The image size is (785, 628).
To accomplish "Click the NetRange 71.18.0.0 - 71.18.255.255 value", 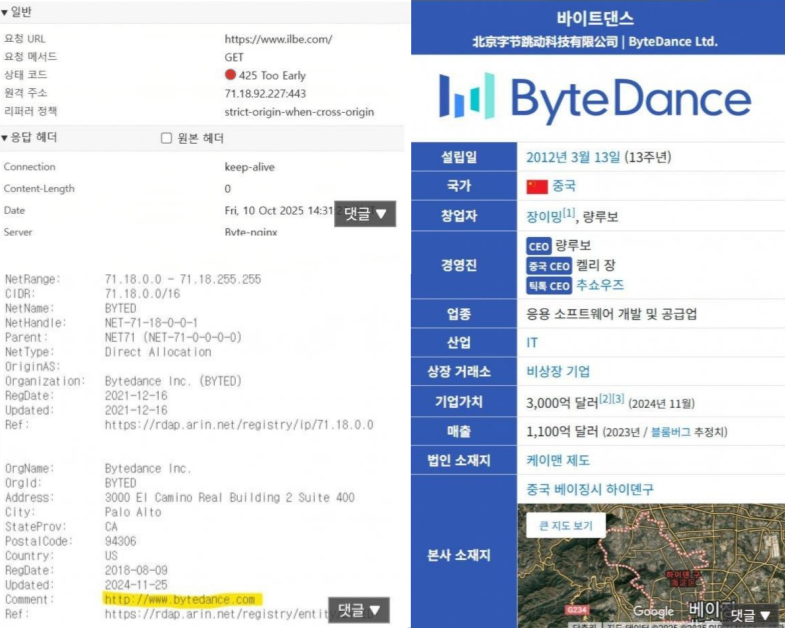I will coord(183,279).
